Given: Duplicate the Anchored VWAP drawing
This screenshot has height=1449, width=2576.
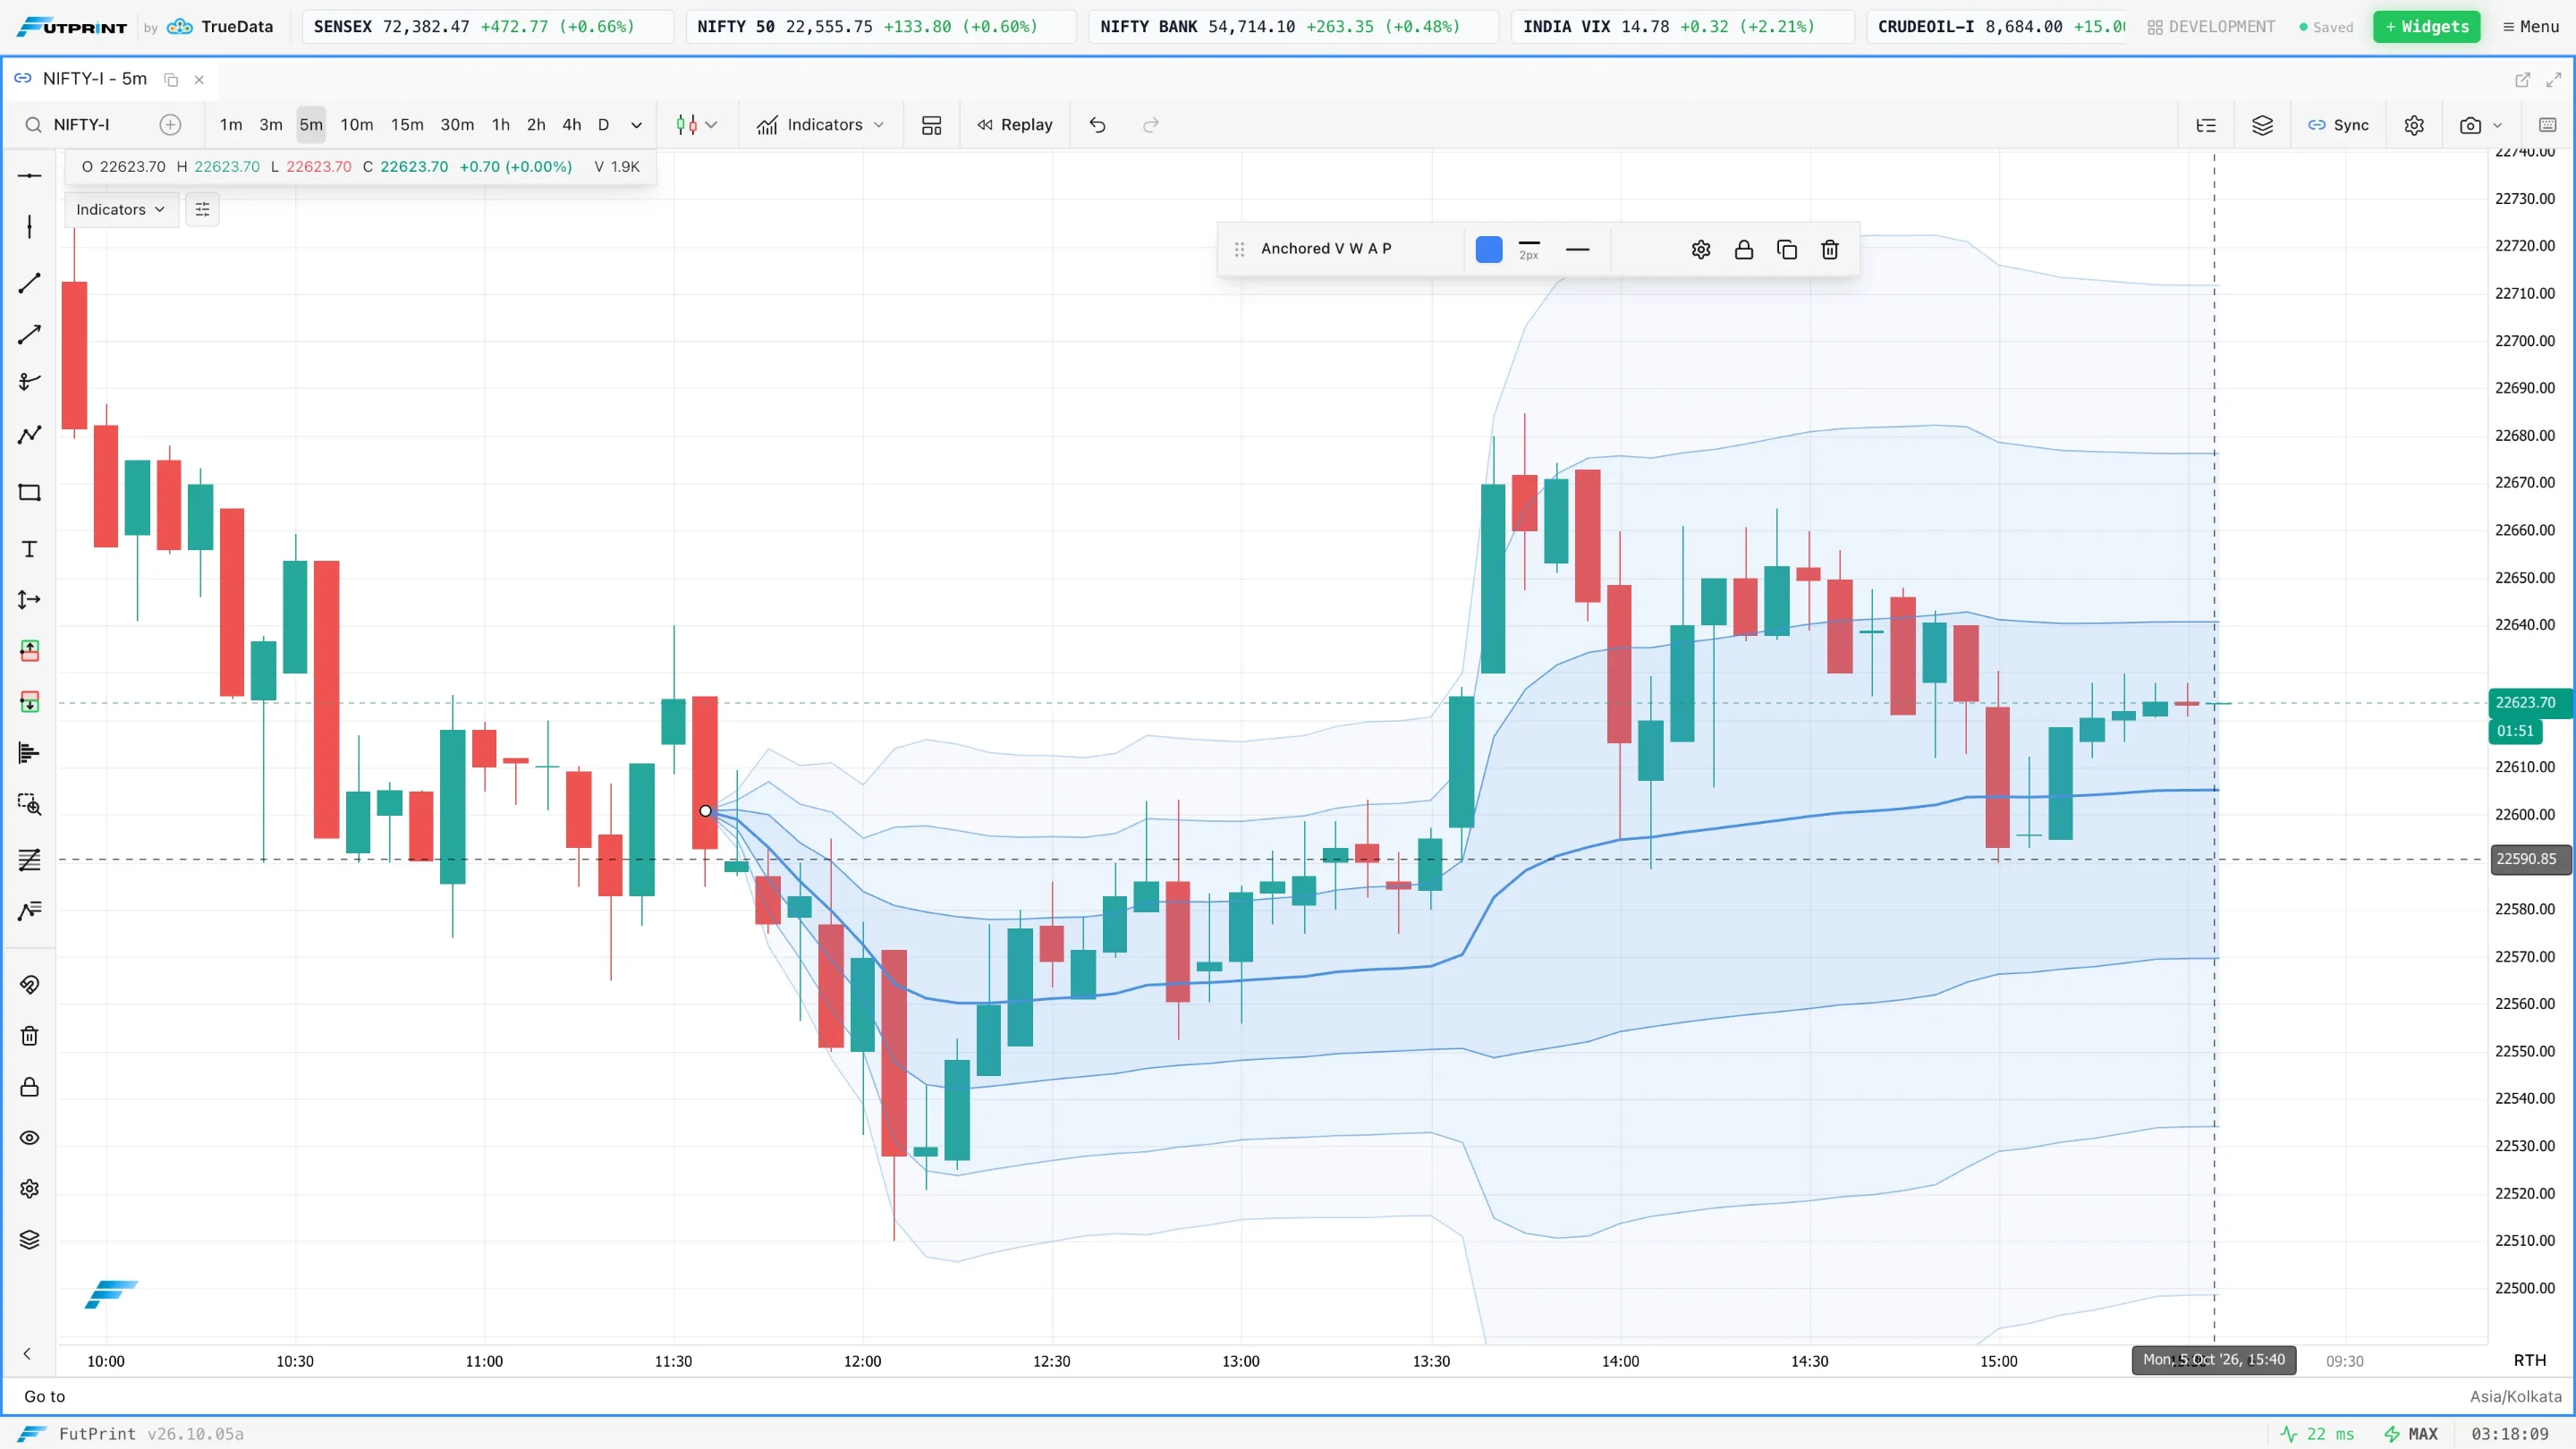Looking at the screenshot, I should coord(1786,249).
